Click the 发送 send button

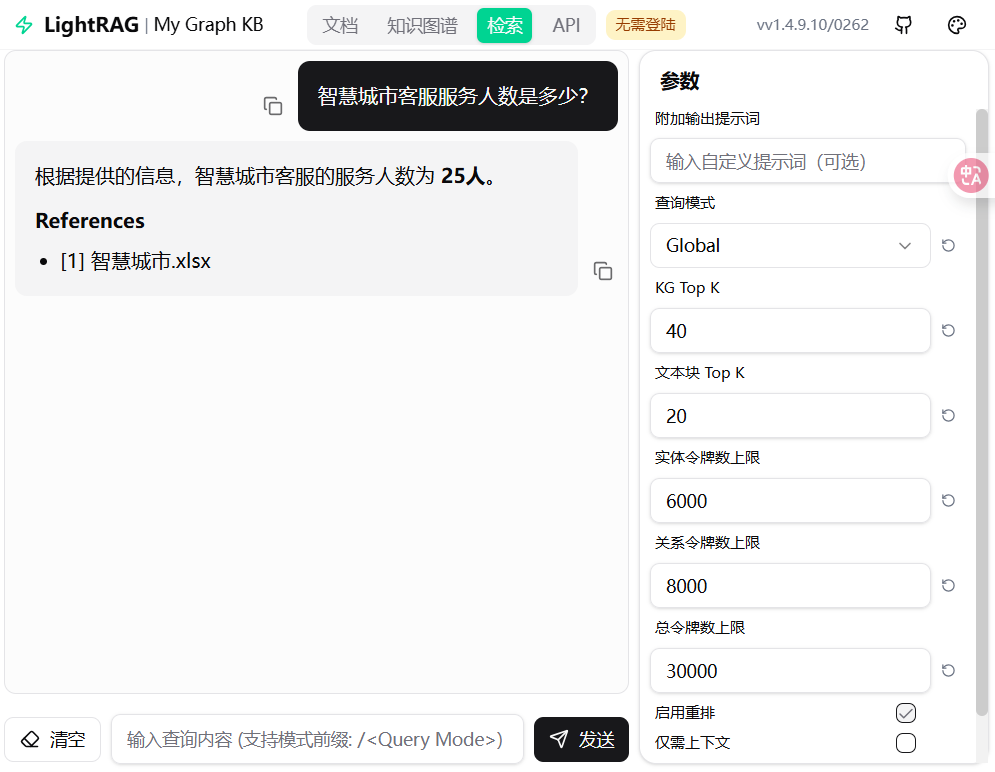[581, 740]
